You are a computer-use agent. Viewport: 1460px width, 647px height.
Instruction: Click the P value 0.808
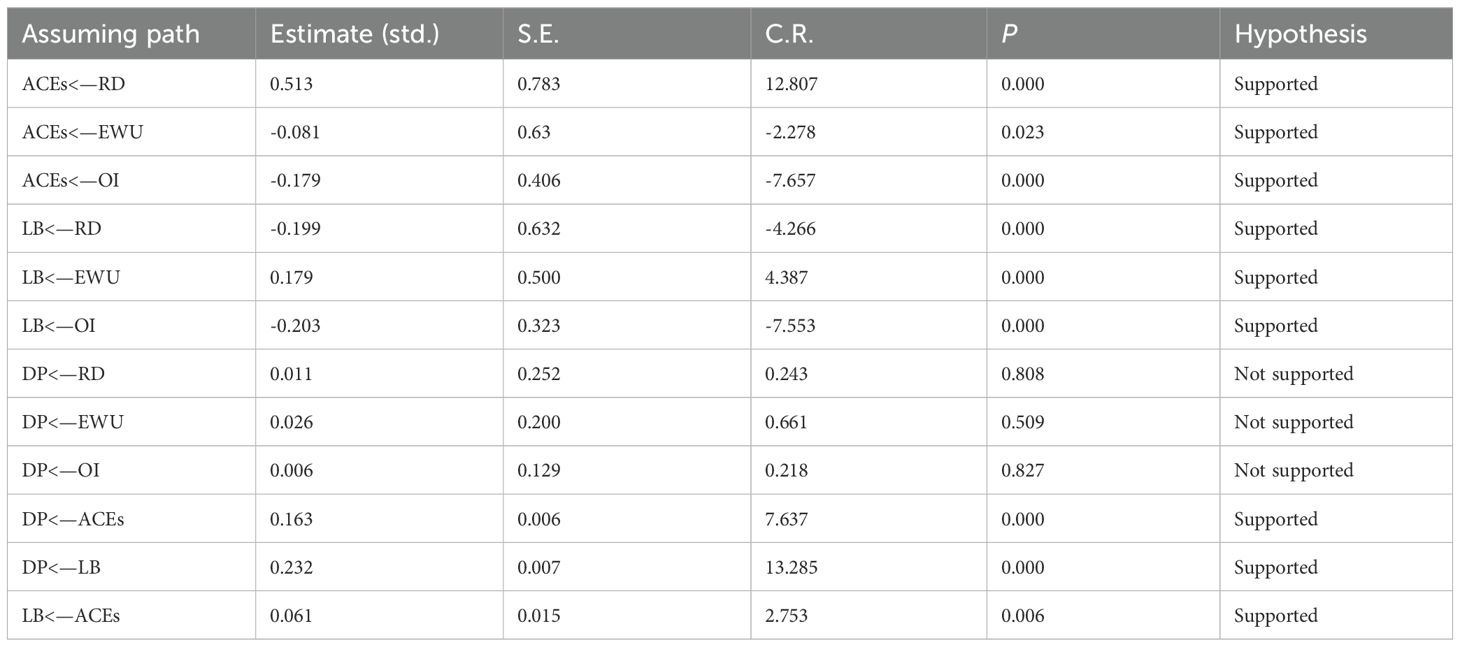click(x=1022, y=374)
